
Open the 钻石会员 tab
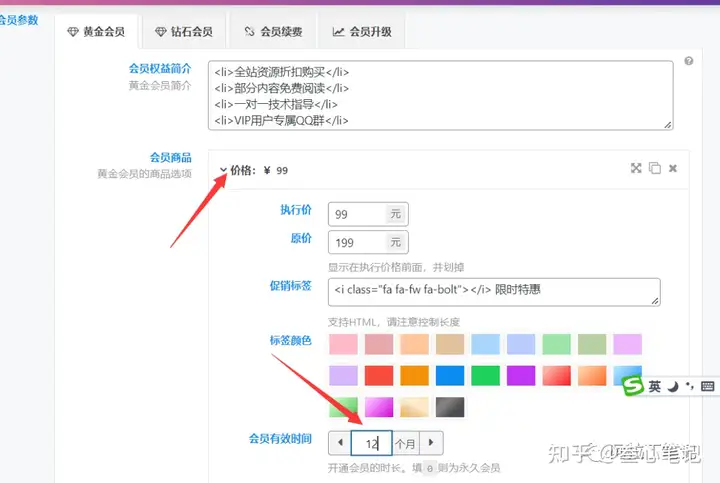point(184,32)
